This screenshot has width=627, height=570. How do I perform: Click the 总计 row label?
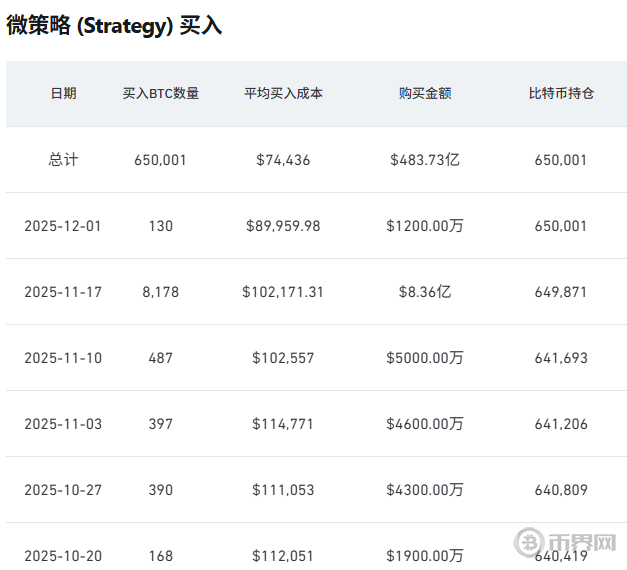[63, 159]
